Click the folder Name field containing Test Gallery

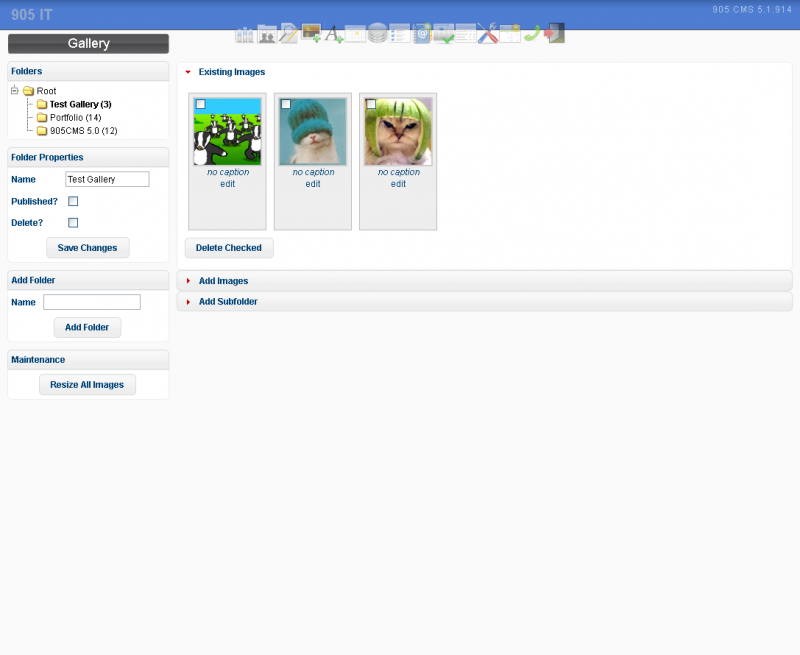tap(107, 179)
